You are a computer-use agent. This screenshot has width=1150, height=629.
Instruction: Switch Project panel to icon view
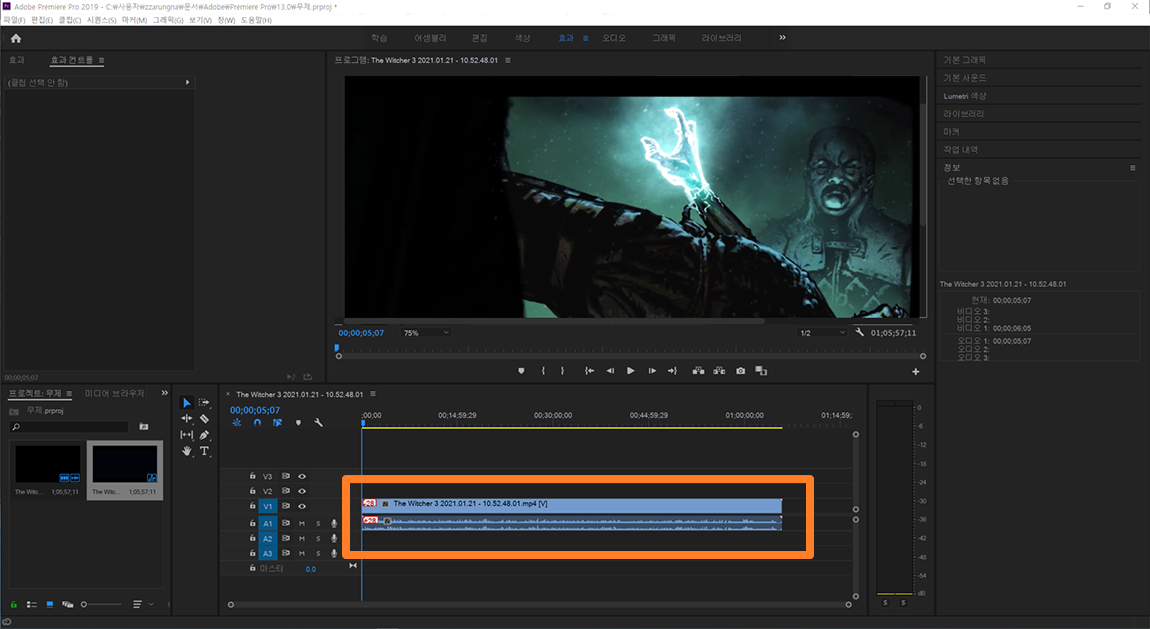tap(50, 604)
